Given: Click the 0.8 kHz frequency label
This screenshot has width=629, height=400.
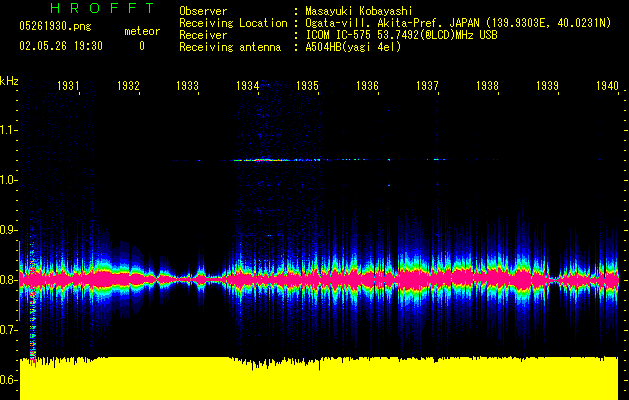Looking at the screenshot, I should pos(9,280).
